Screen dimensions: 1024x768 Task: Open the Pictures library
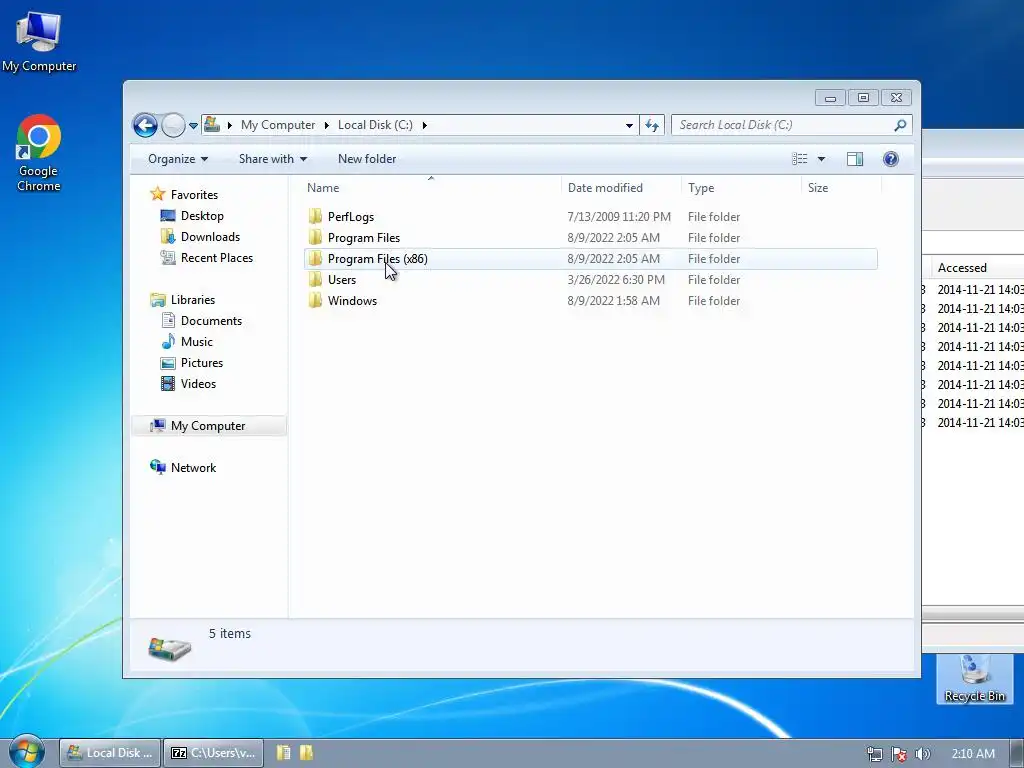pos(202,362)
